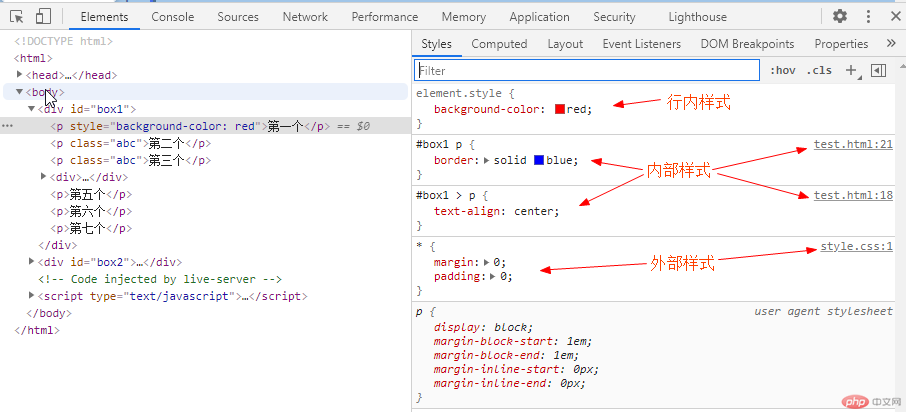Viewport: 906px width, 412px height.
Task: Open DevTools settings gear
Action: [x=840, y=16]
